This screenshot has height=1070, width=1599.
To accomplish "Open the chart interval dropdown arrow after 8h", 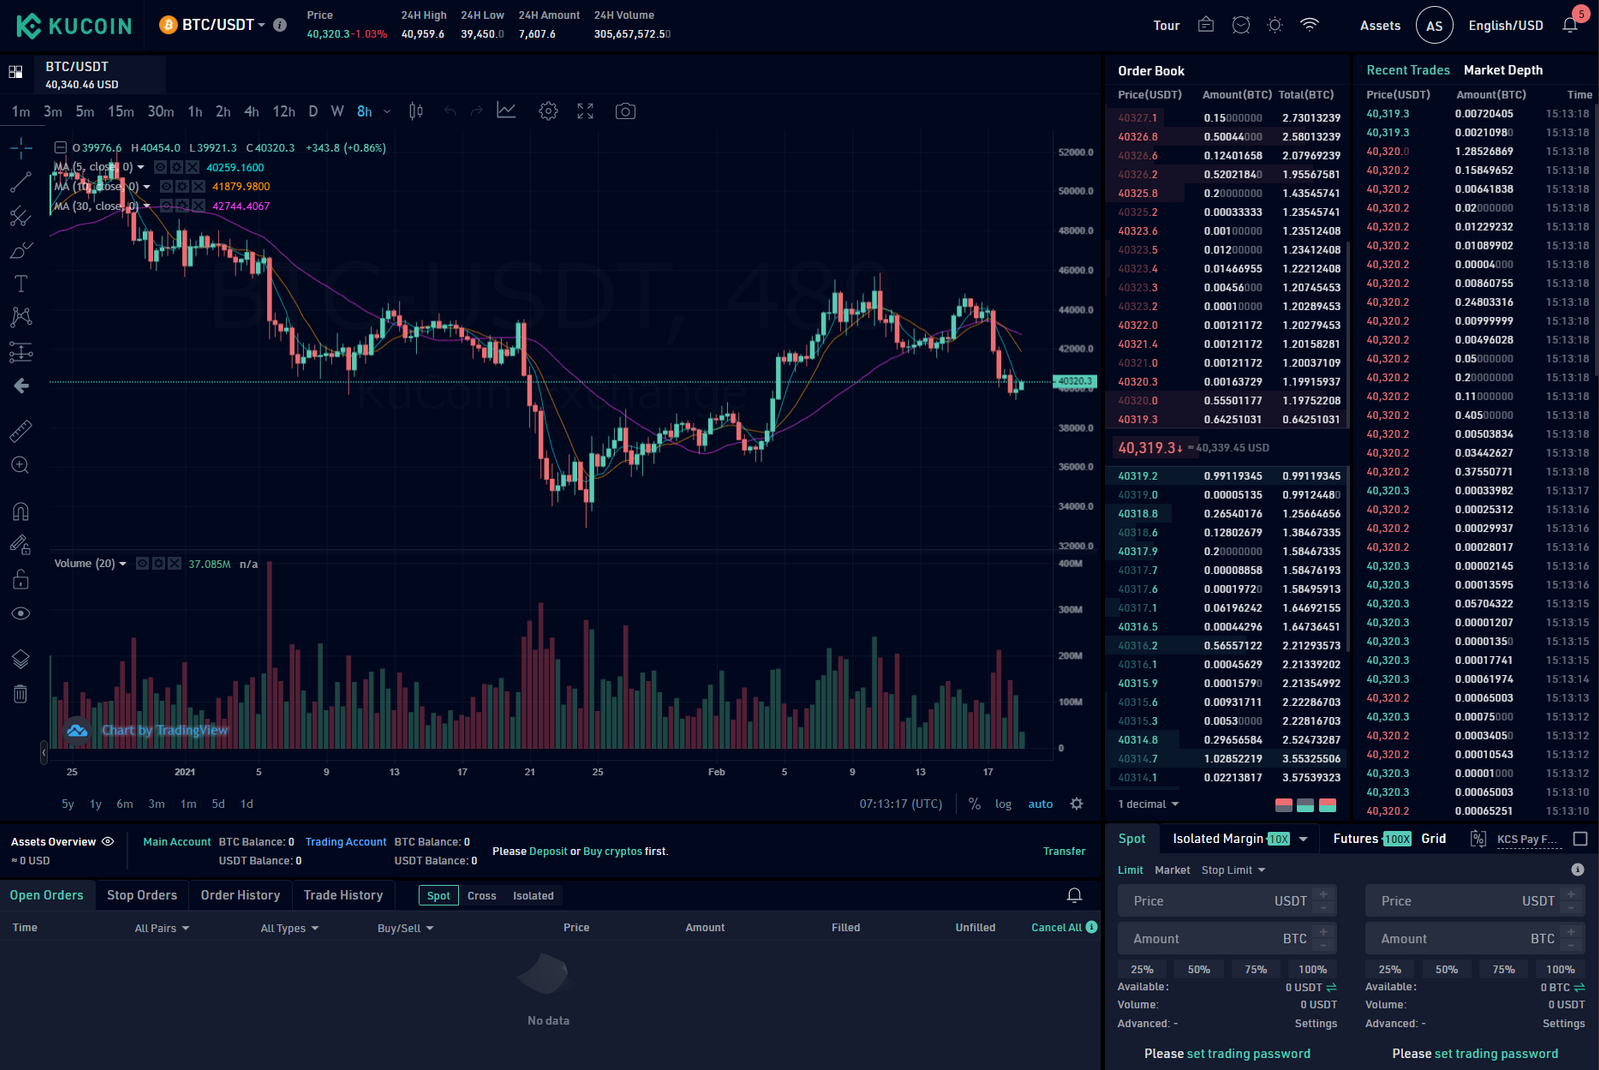I will pos(387,111).
